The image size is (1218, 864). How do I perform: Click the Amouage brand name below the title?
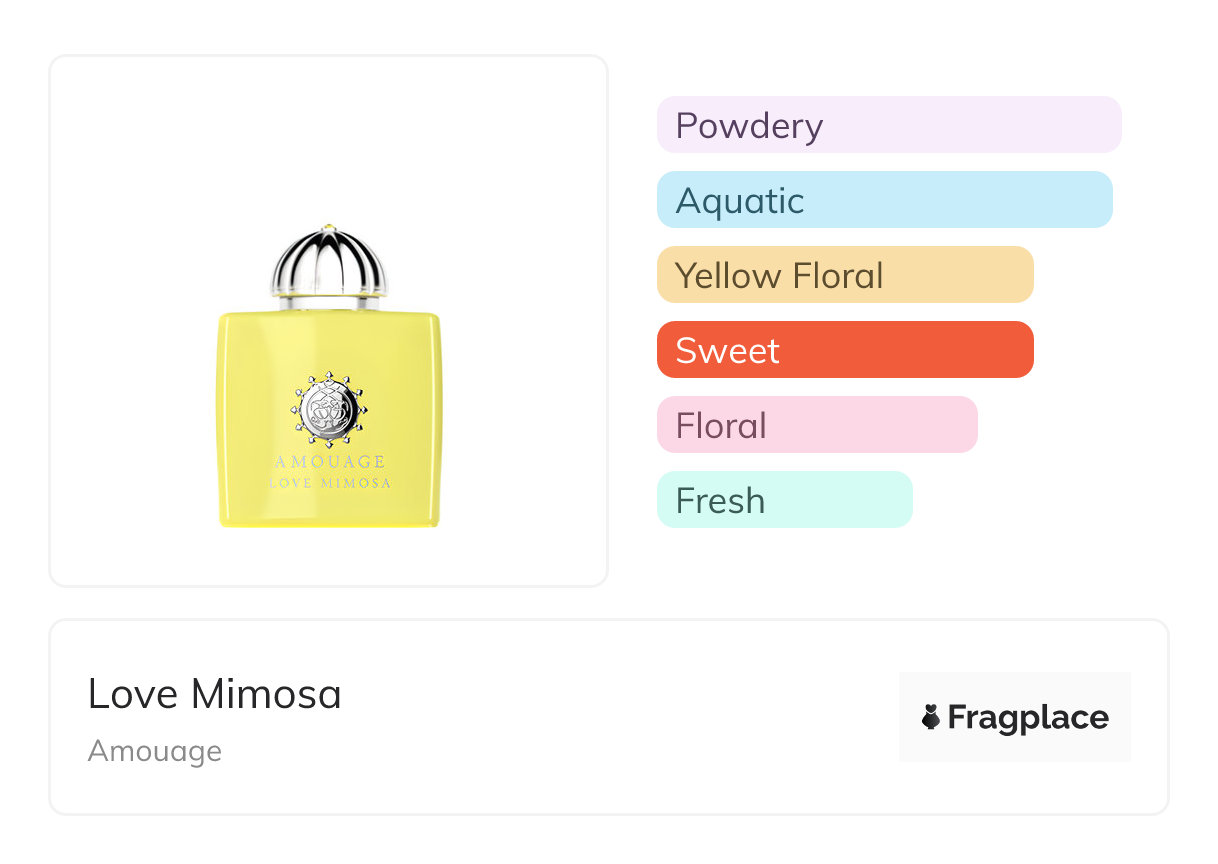point(155,751)
